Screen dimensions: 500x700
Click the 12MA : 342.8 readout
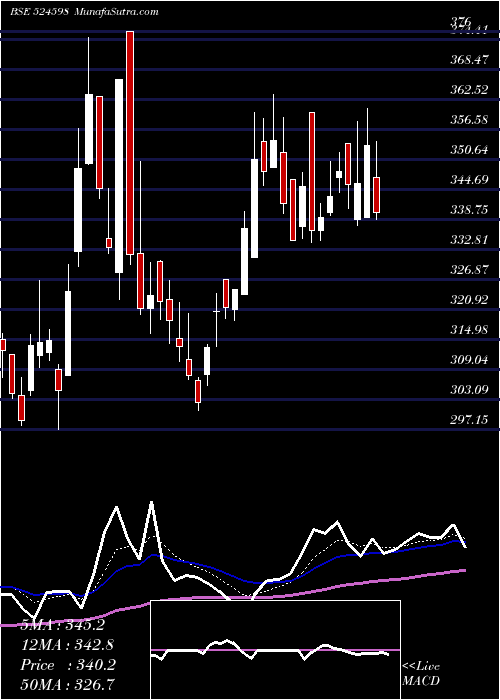pos(67,645)
